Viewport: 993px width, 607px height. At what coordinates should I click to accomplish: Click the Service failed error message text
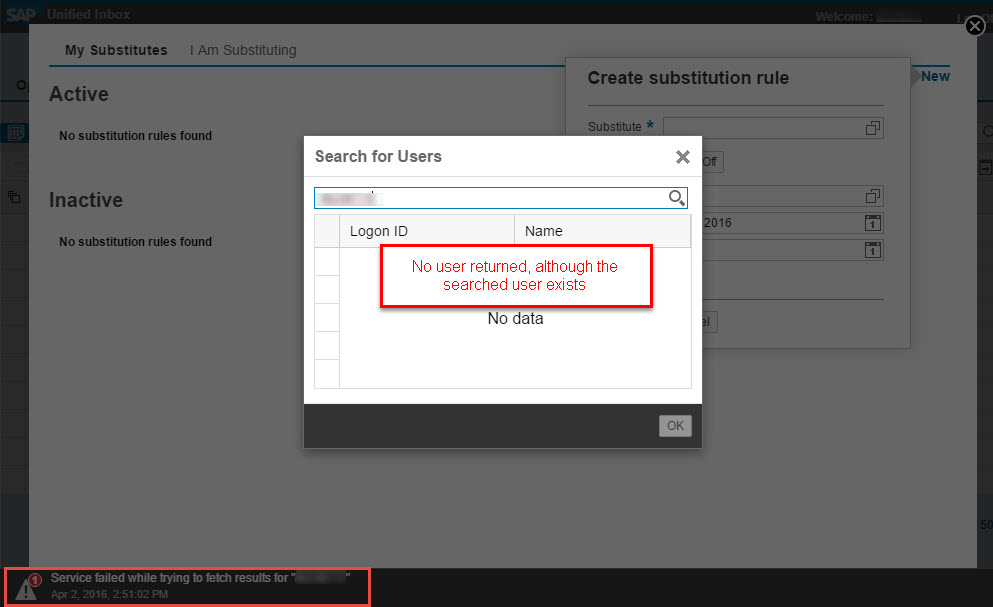click(x=201, y=578)
